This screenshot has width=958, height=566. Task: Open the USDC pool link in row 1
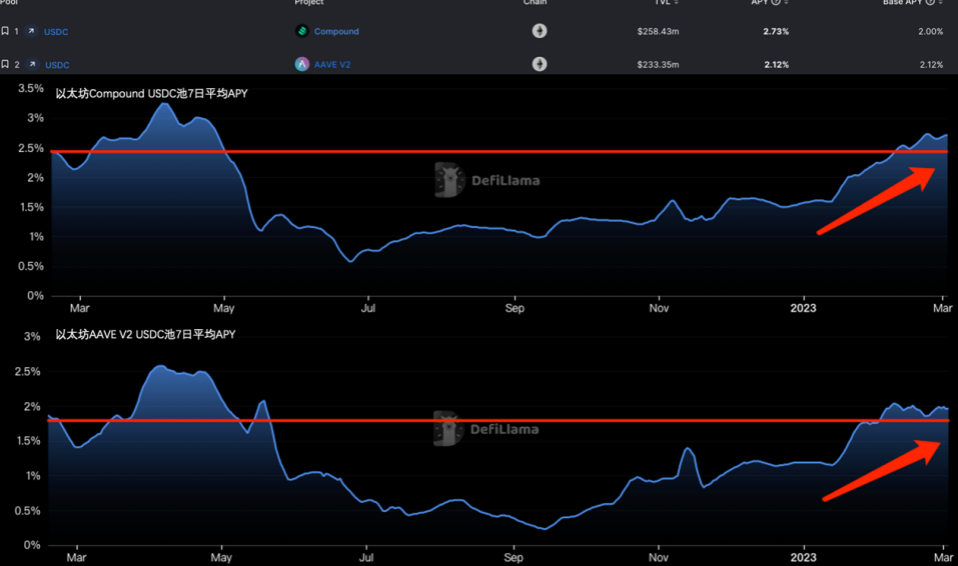click(x=56, y=32)
